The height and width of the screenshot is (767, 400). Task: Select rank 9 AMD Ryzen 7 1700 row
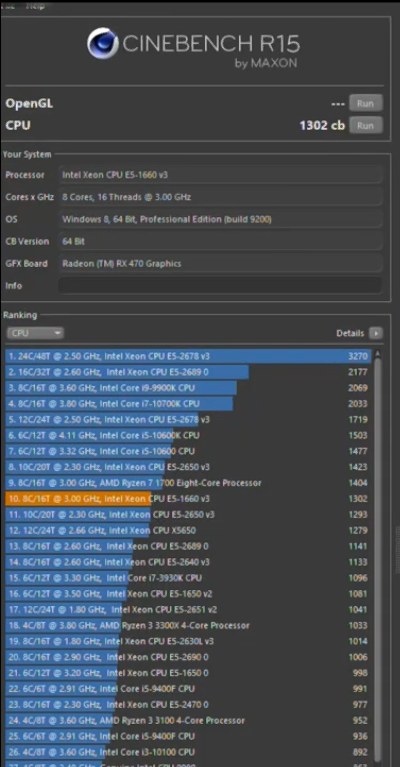click(x=188, y=483)
